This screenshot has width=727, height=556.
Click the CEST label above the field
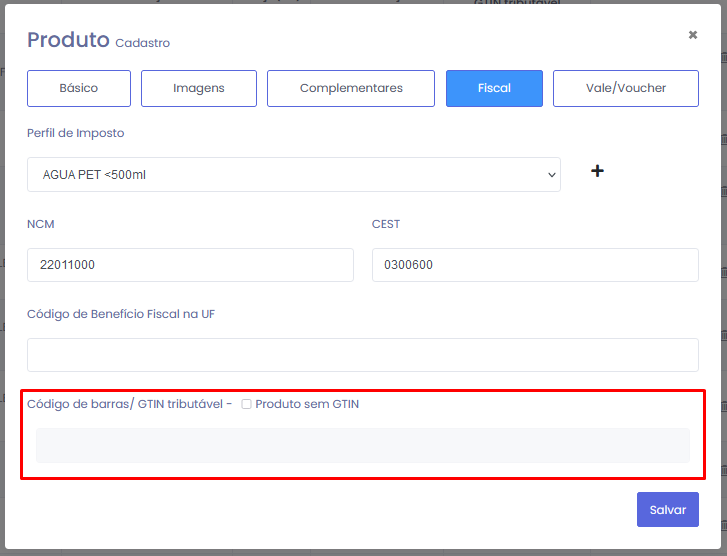click(x=386, y=224)
